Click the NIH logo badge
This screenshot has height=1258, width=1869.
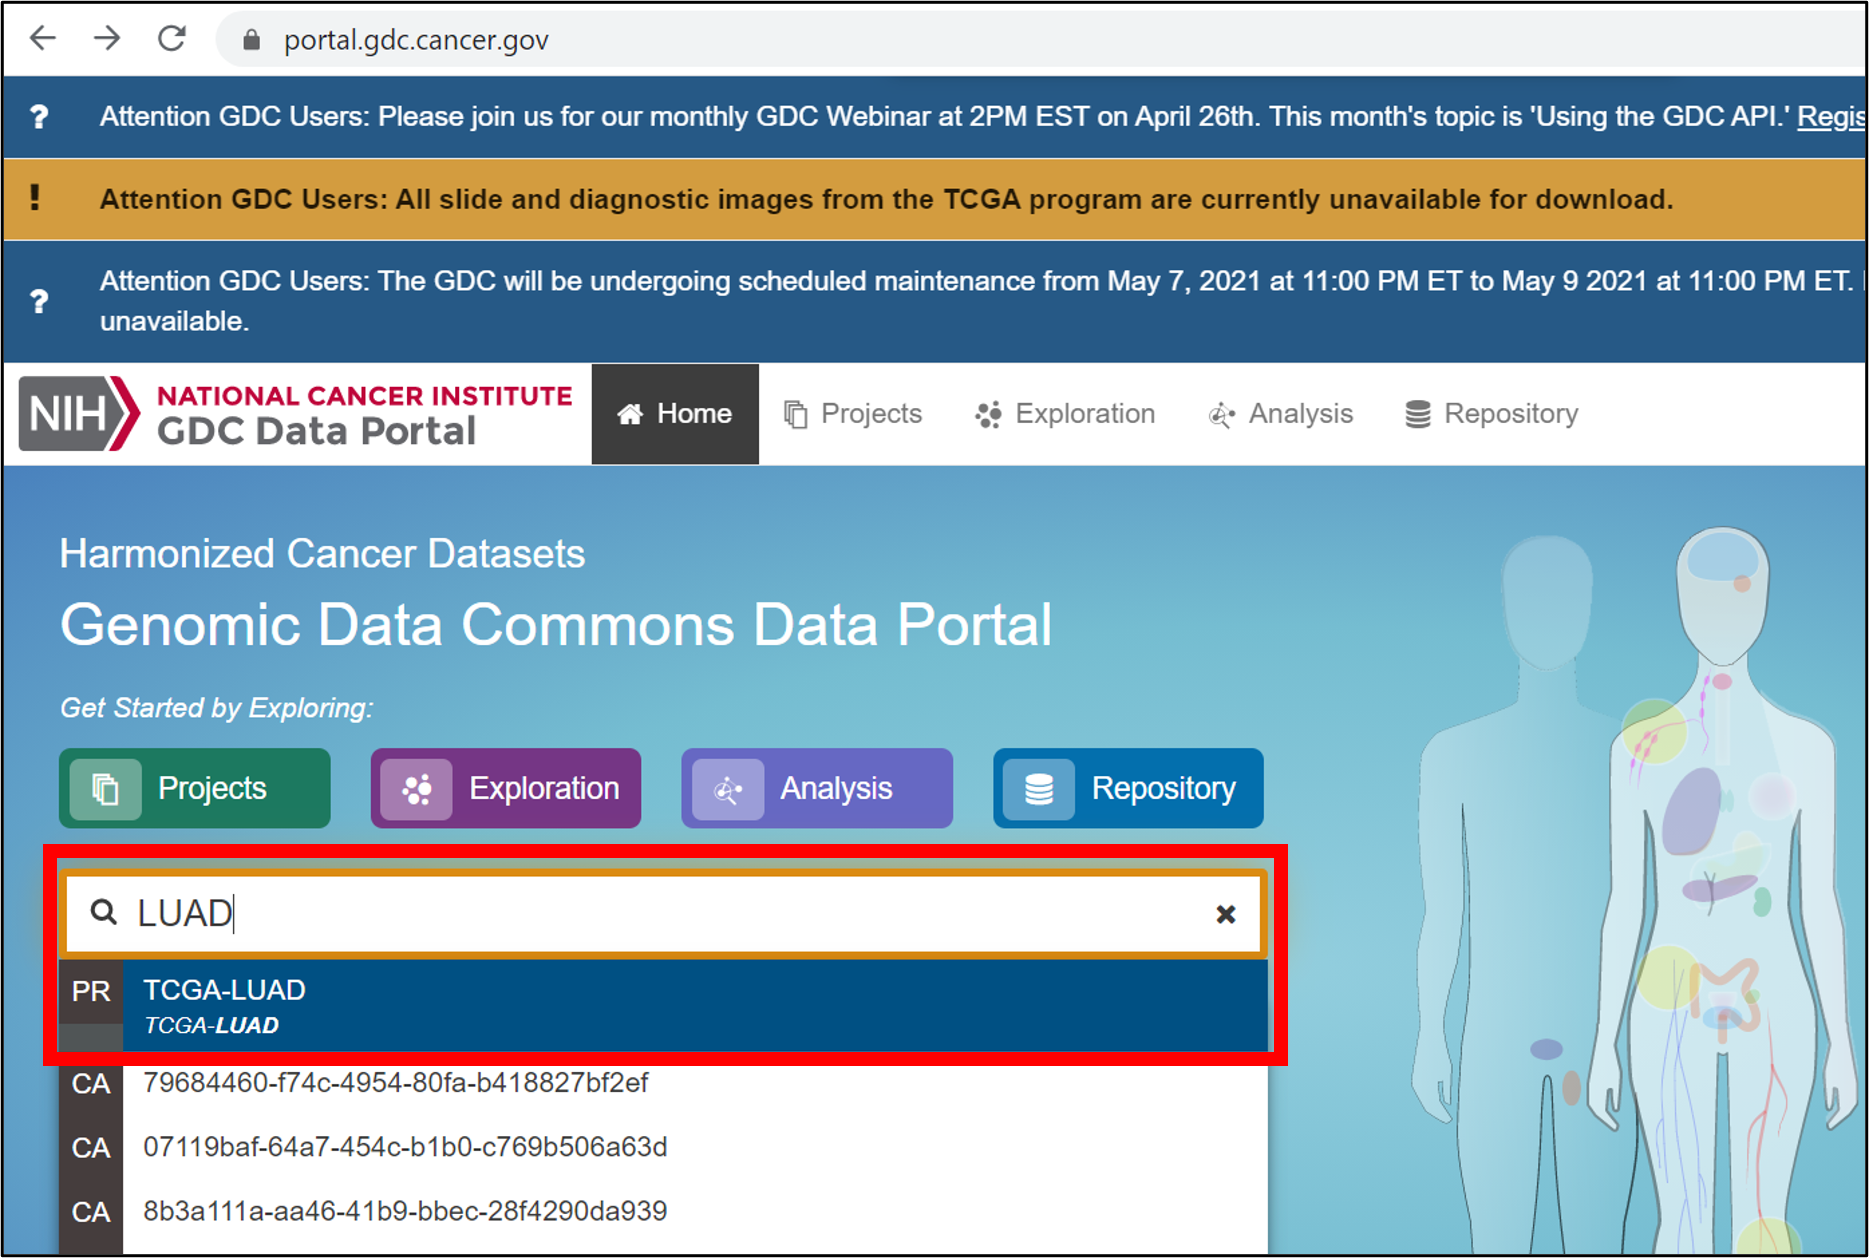(x=80, y=413)
